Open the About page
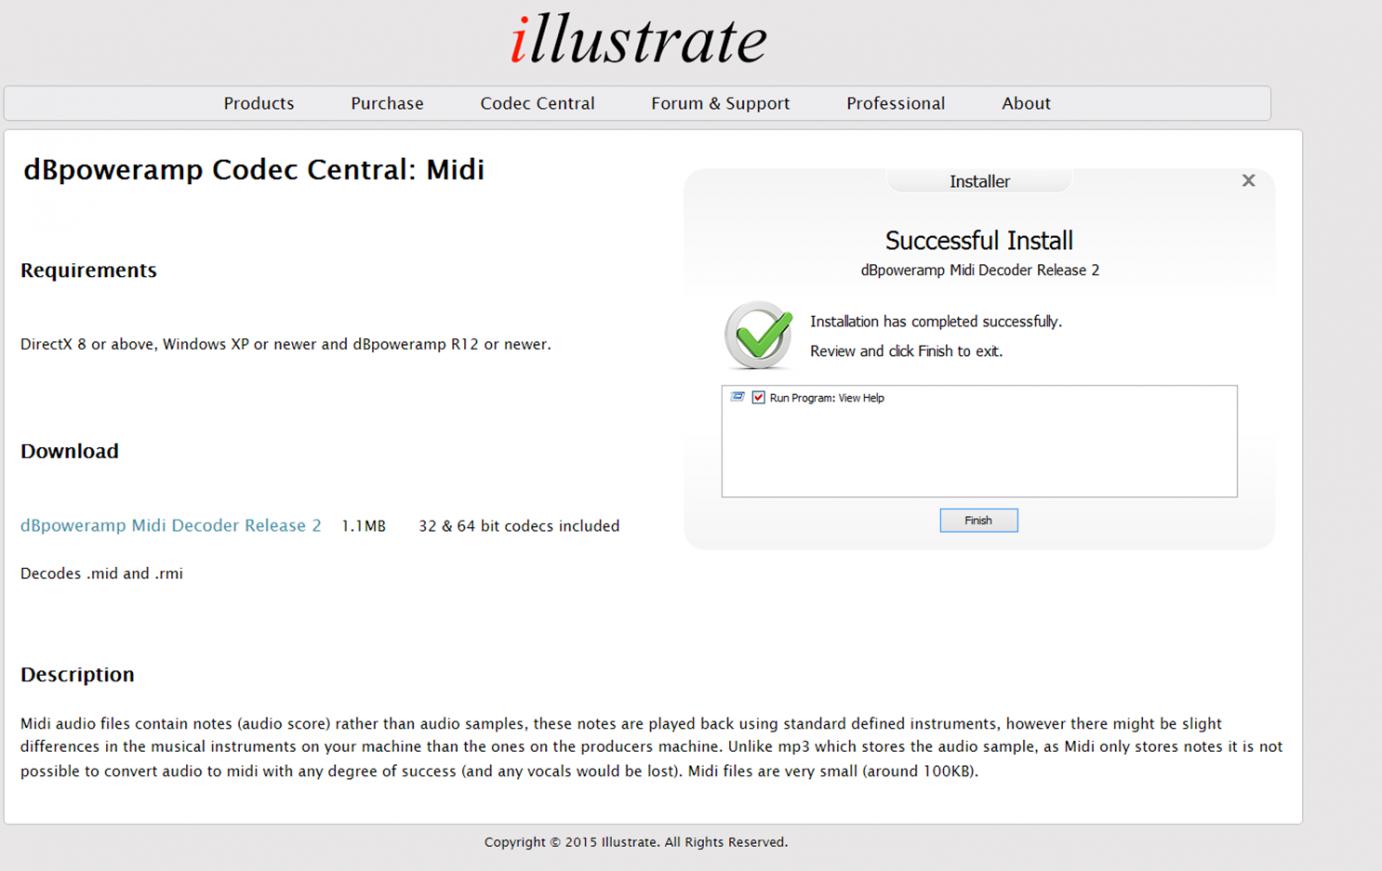Viewport: 1382px width, 871px height. (x=1026, y=103)
